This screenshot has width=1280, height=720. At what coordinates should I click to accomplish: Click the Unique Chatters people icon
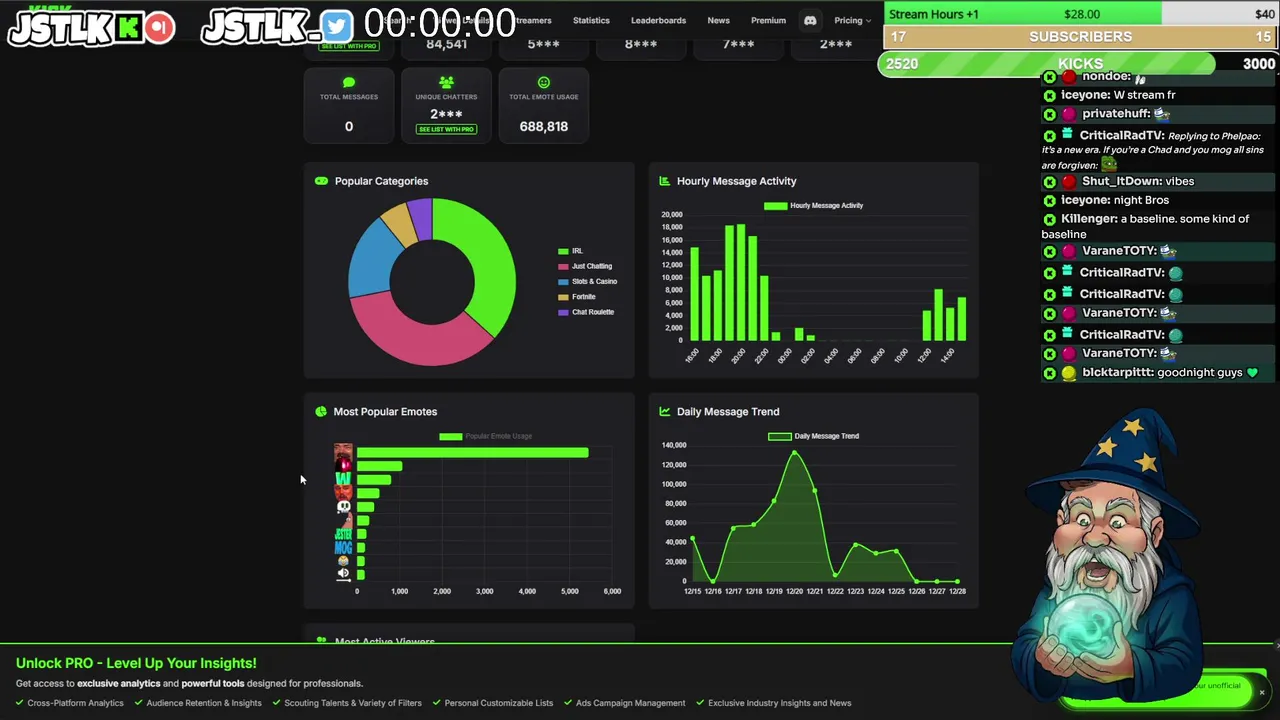point(446,83)
